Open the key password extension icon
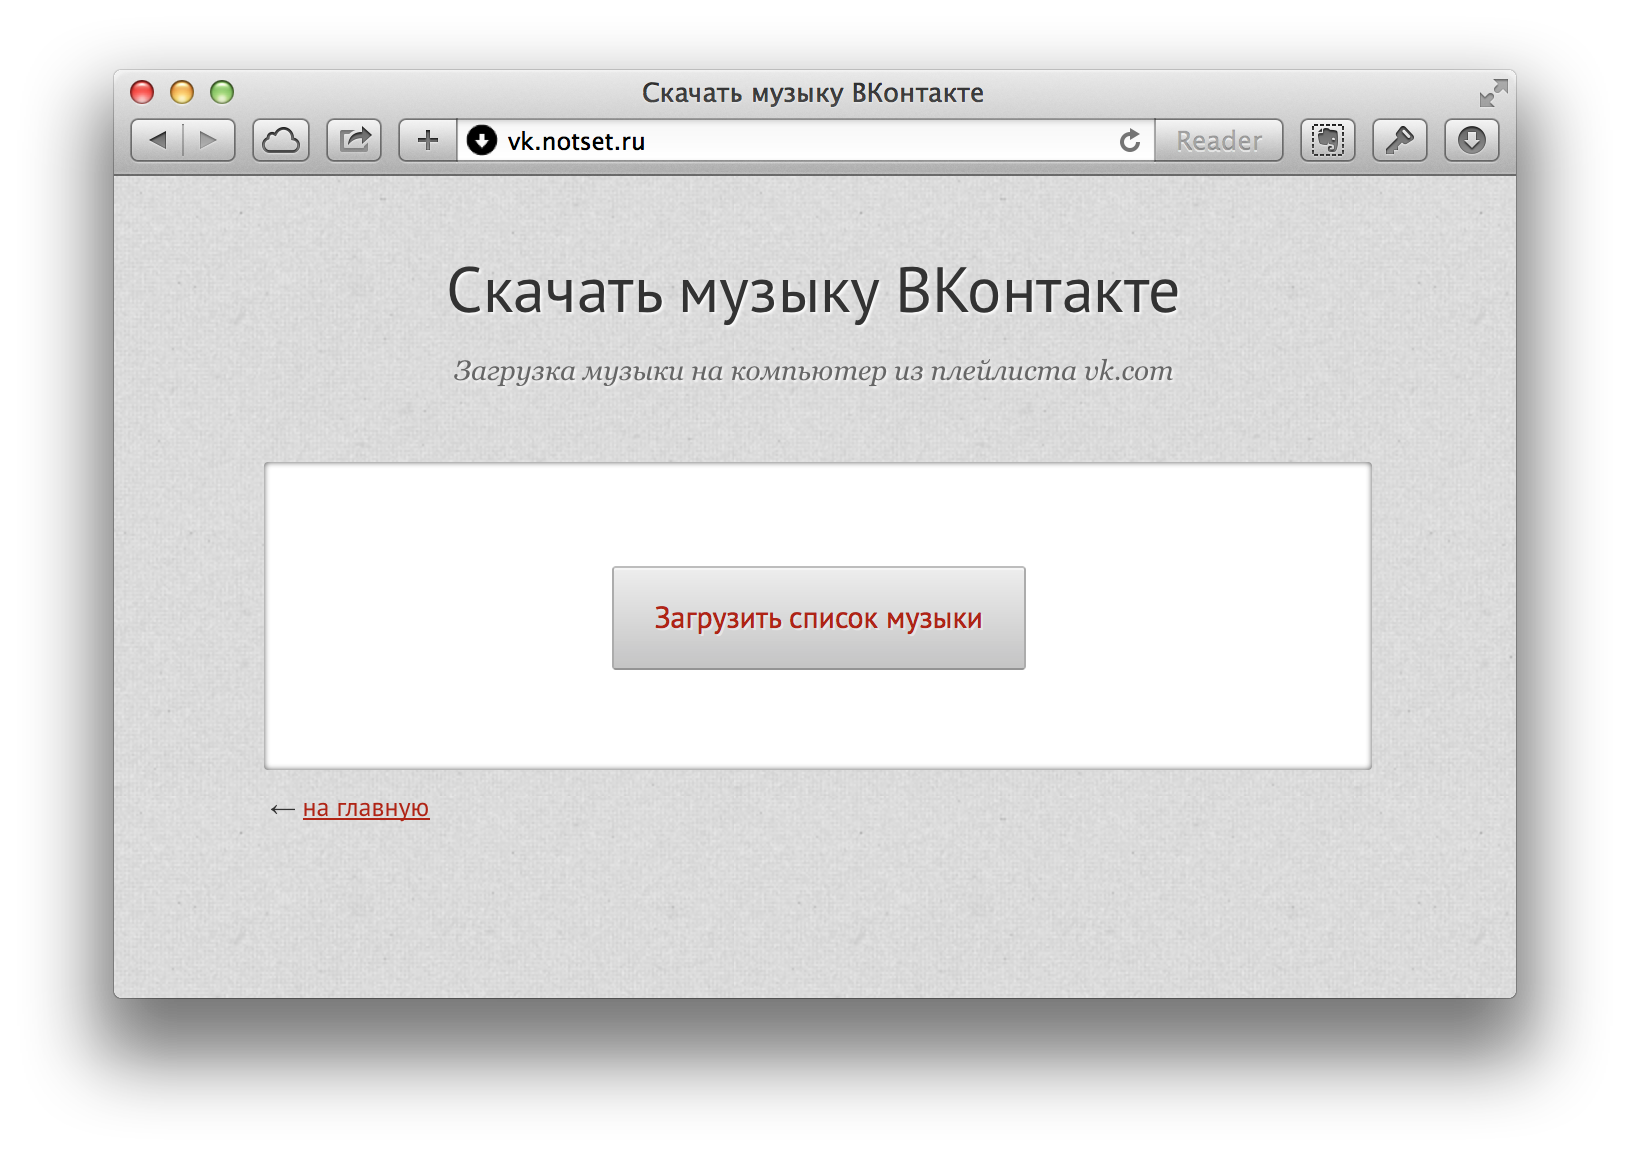1630x1156 pixels. coord(1400,140)
